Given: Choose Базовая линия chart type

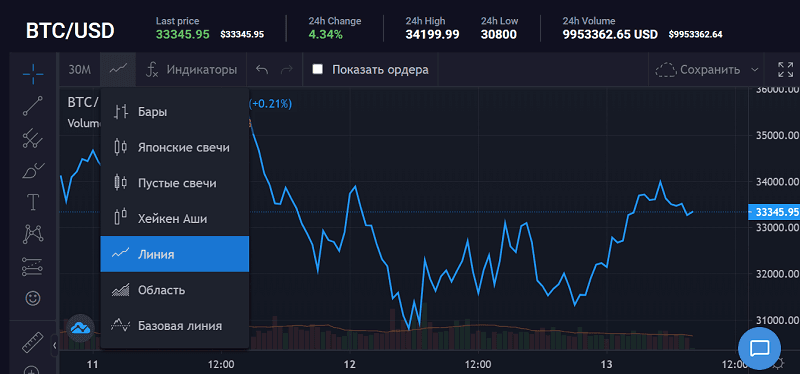Looking at the screenshot, I should pyautogui.click(x=174, y=326).
